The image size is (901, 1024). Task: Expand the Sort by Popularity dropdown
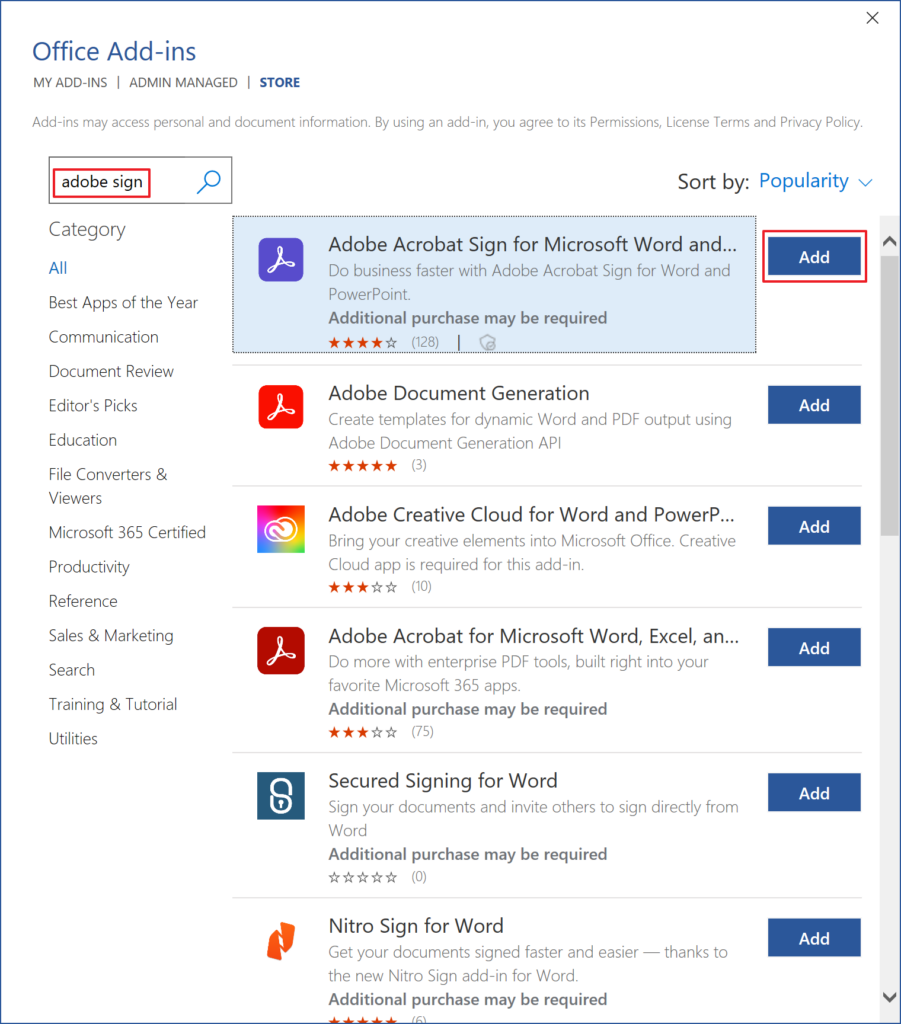[815, 181]
